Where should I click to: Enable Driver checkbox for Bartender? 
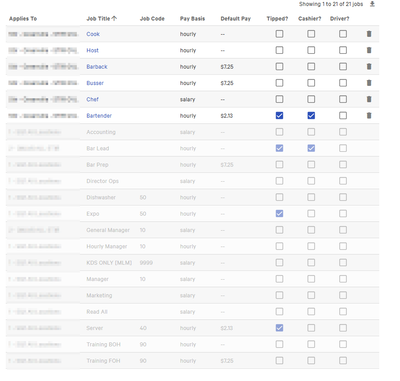pyautogui.click(x=343, y=115)
